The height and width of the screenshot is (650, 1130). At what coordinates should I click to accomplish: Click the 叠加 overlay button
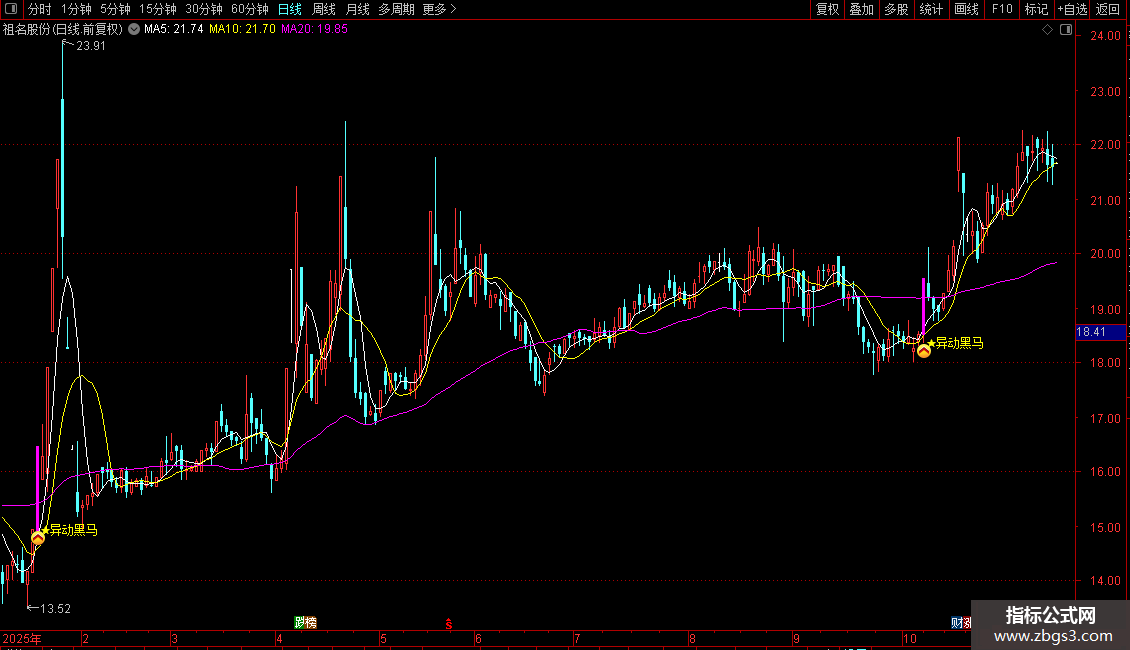click(x=862, y=9)
